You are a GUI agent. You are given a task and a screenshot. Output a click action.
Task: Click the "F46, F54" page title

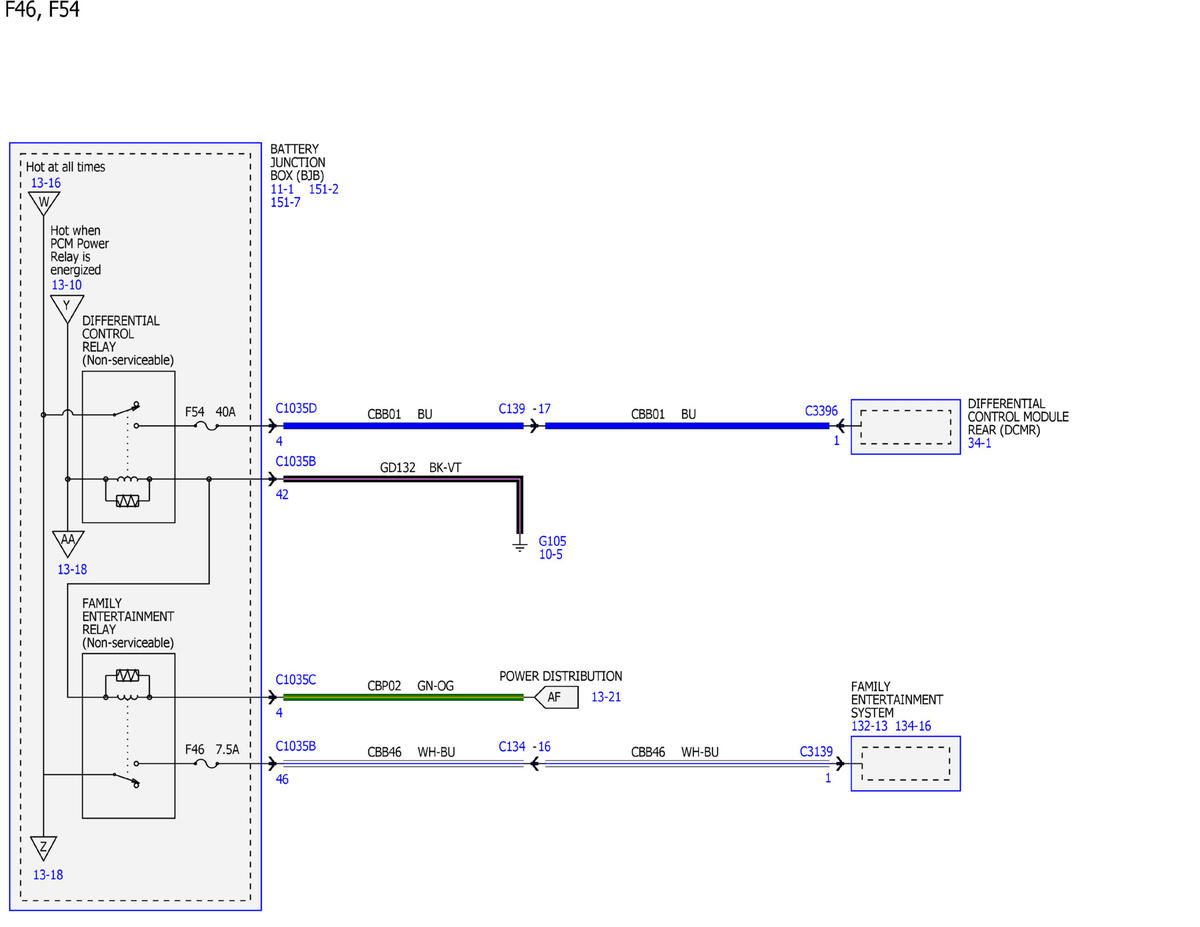(42, 11)
